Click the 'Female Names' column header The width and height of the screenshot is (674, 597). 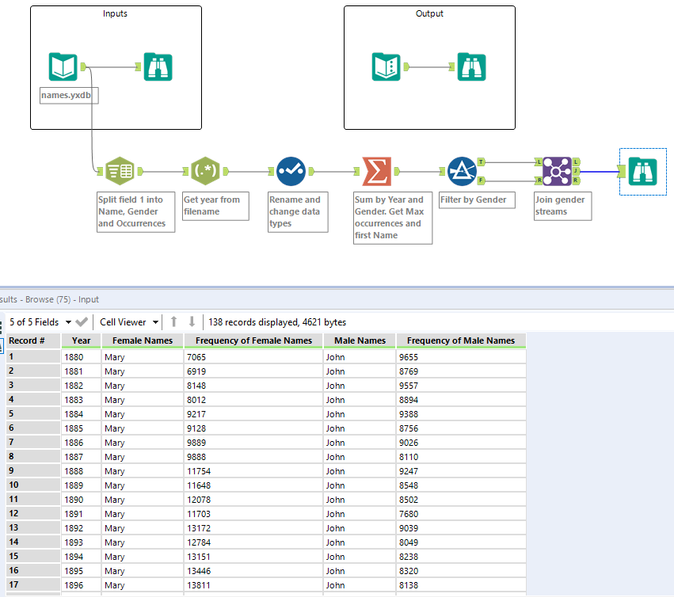click(143, 341)
